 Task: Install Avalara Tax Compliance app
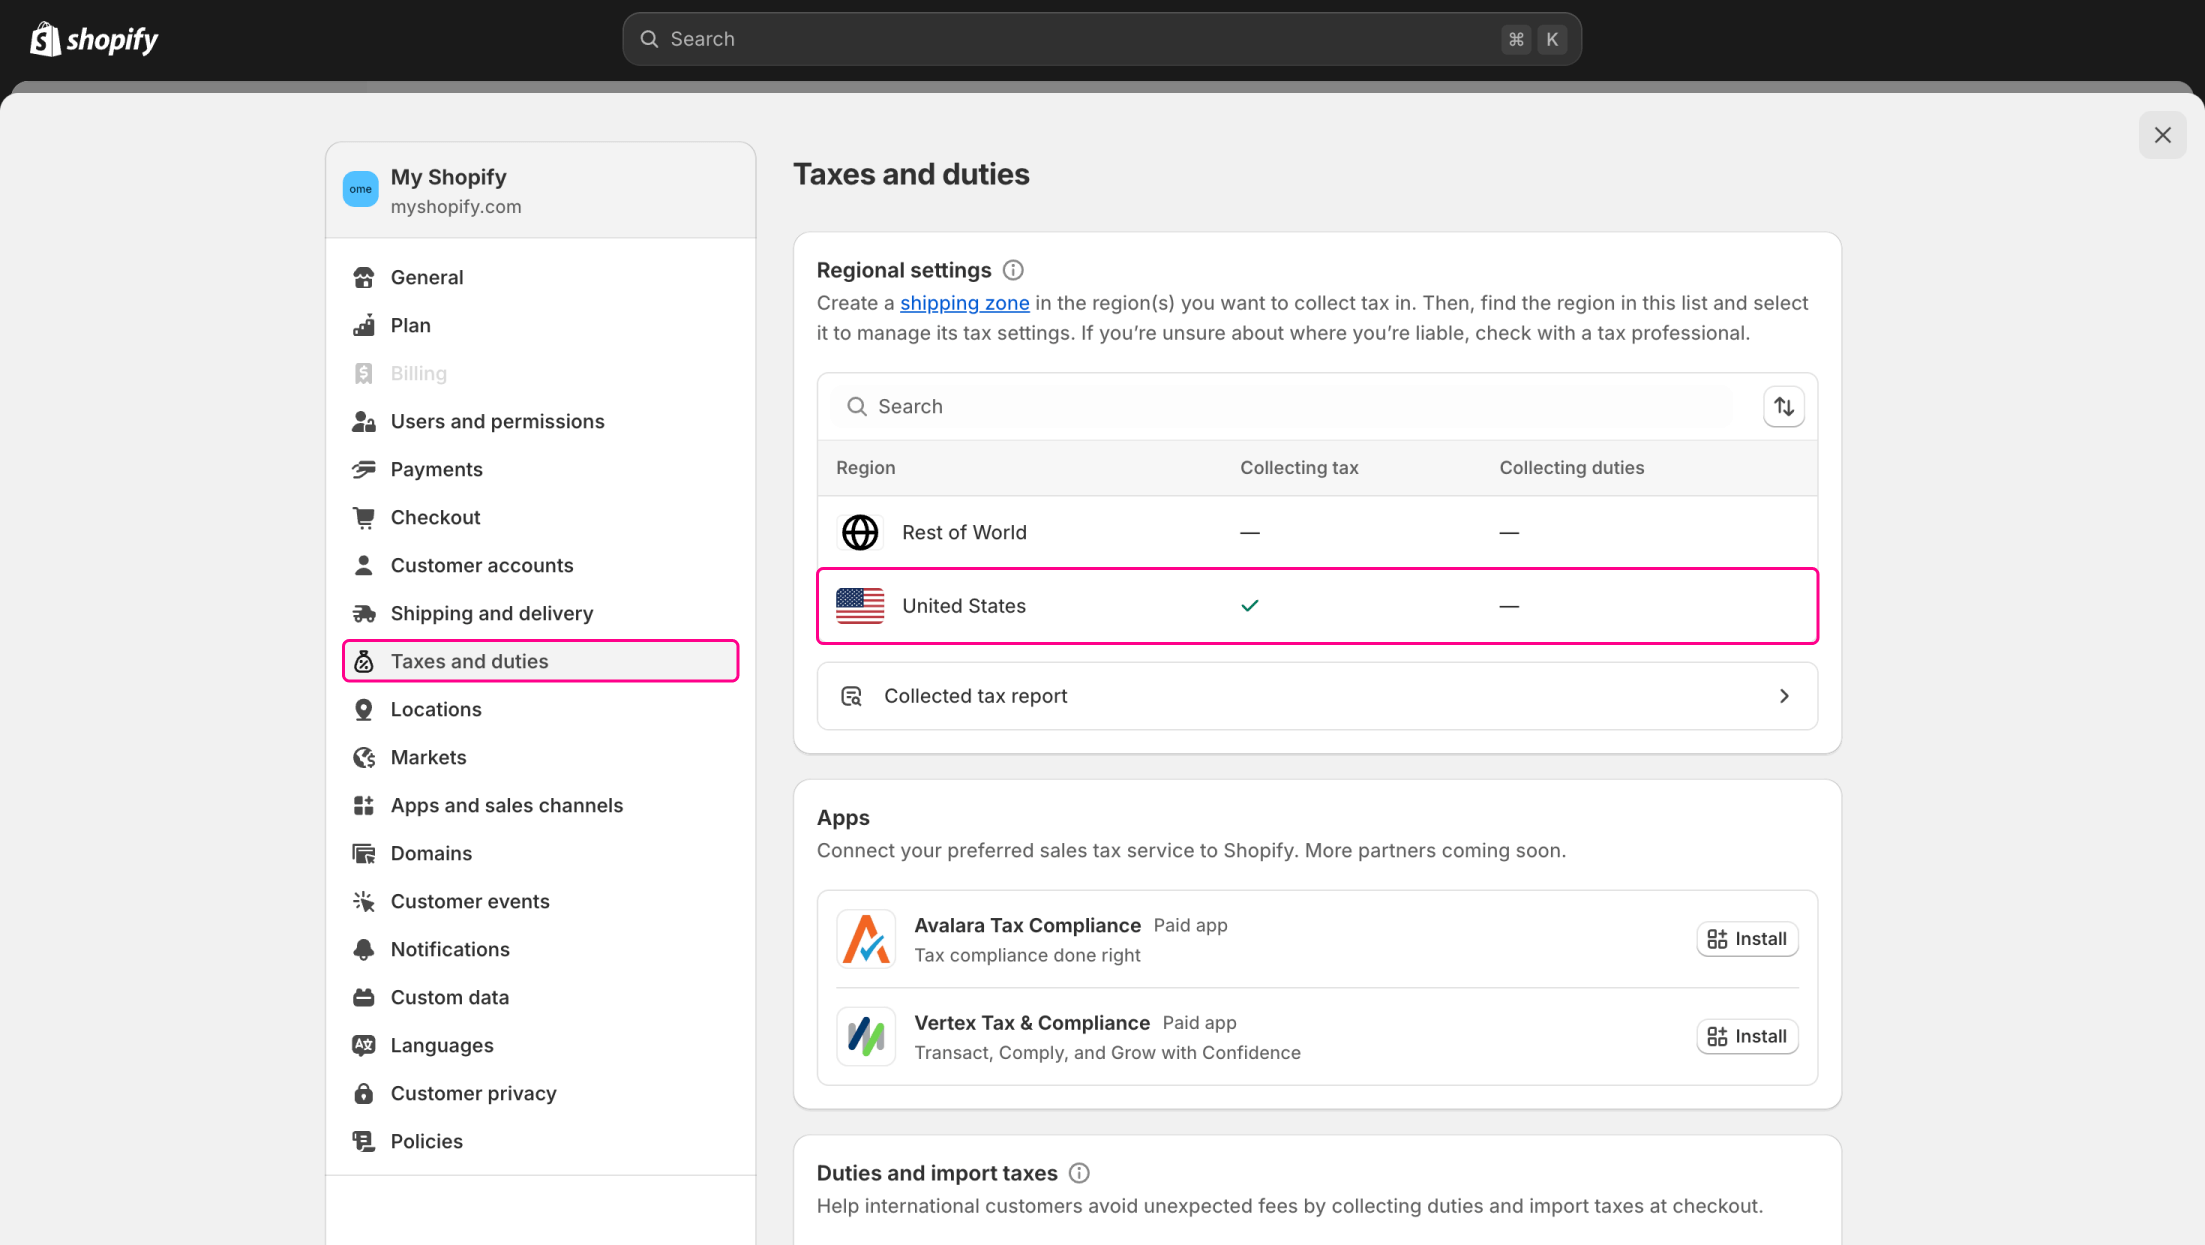[x=1747, y=939]
